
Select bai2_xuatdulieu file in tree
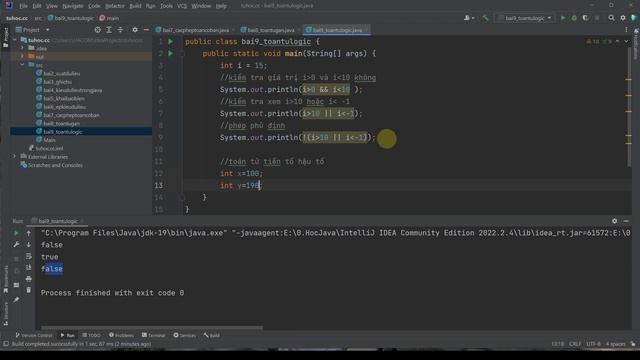tap(62, 73)
